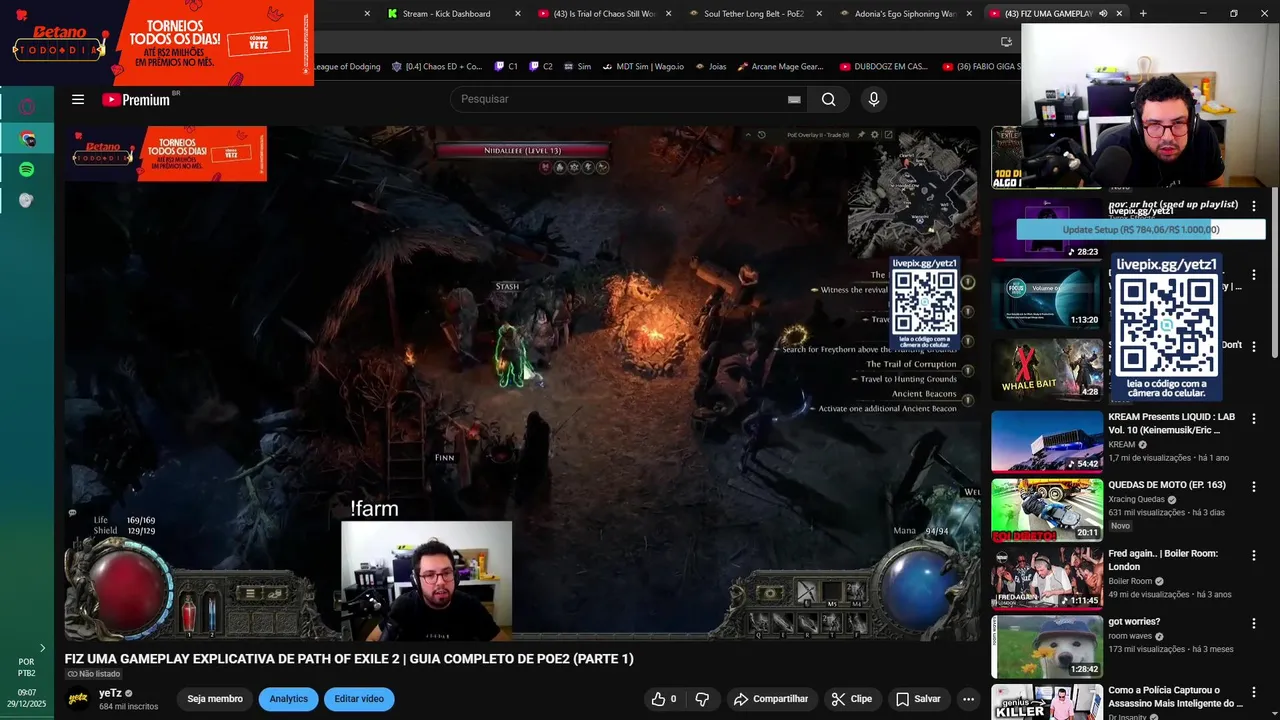Click the magnifier search button
Screen dimensions: 1280x720
click(828, 99)
